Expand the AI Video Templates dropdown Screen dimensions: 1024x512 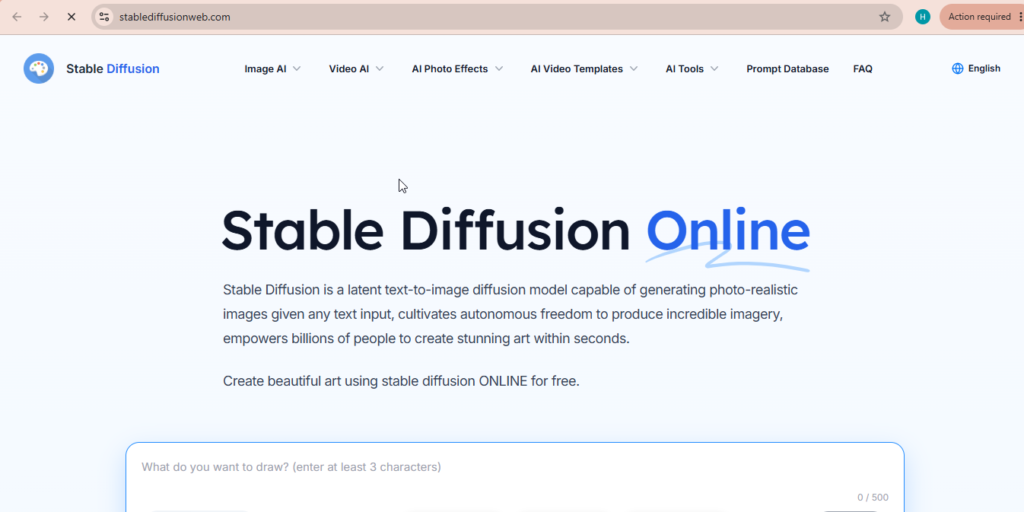[584, 69]
